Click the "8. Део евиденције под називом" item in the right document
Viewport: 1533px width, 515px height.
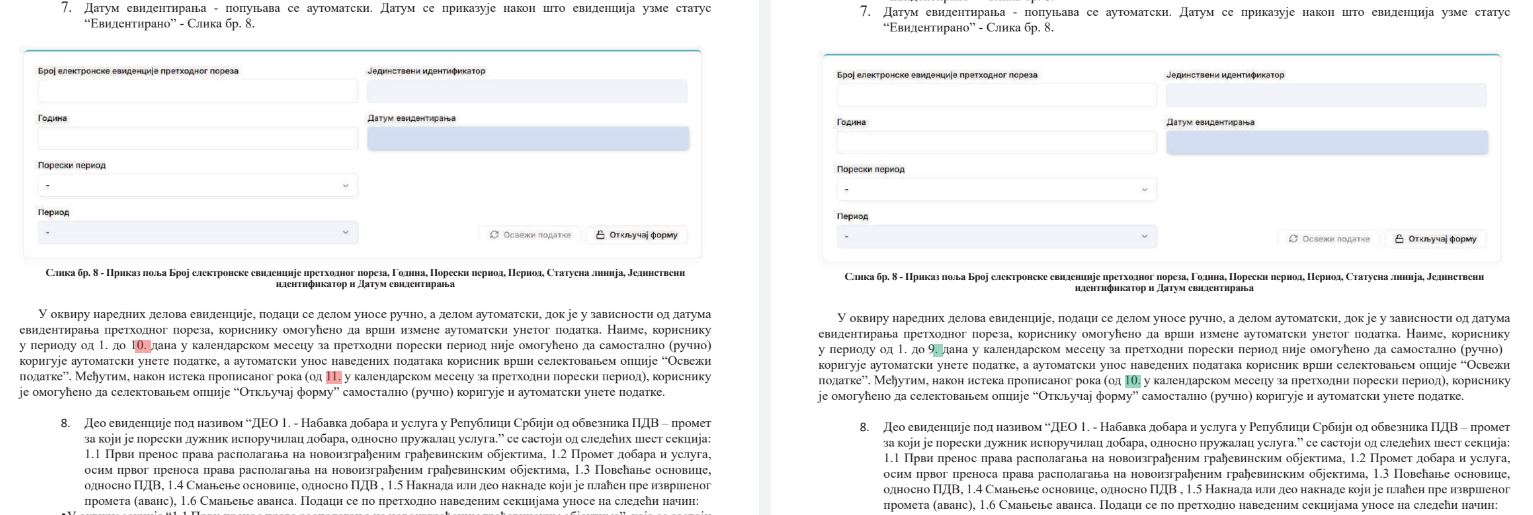coord(1185,466)
